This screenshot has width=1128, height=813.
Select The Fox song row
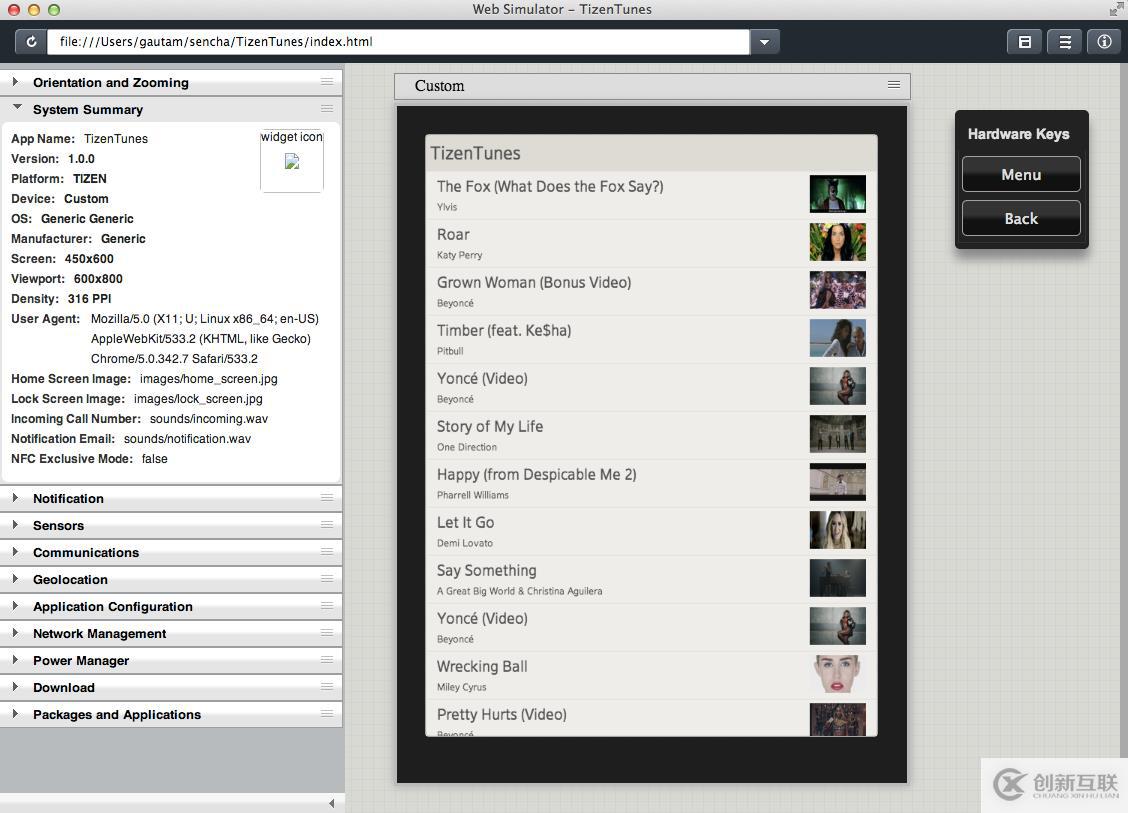[x=651, y=195]
